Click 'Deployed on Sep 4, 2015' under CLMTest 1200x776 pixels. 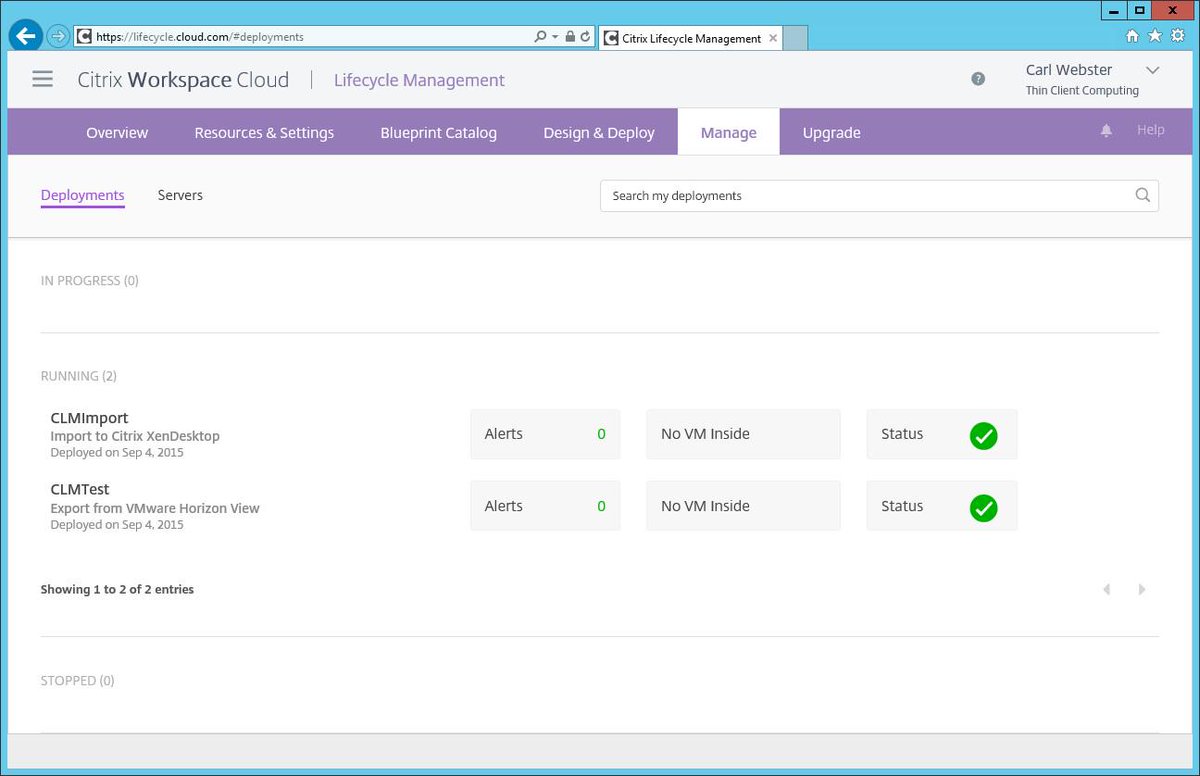(117, 524)
